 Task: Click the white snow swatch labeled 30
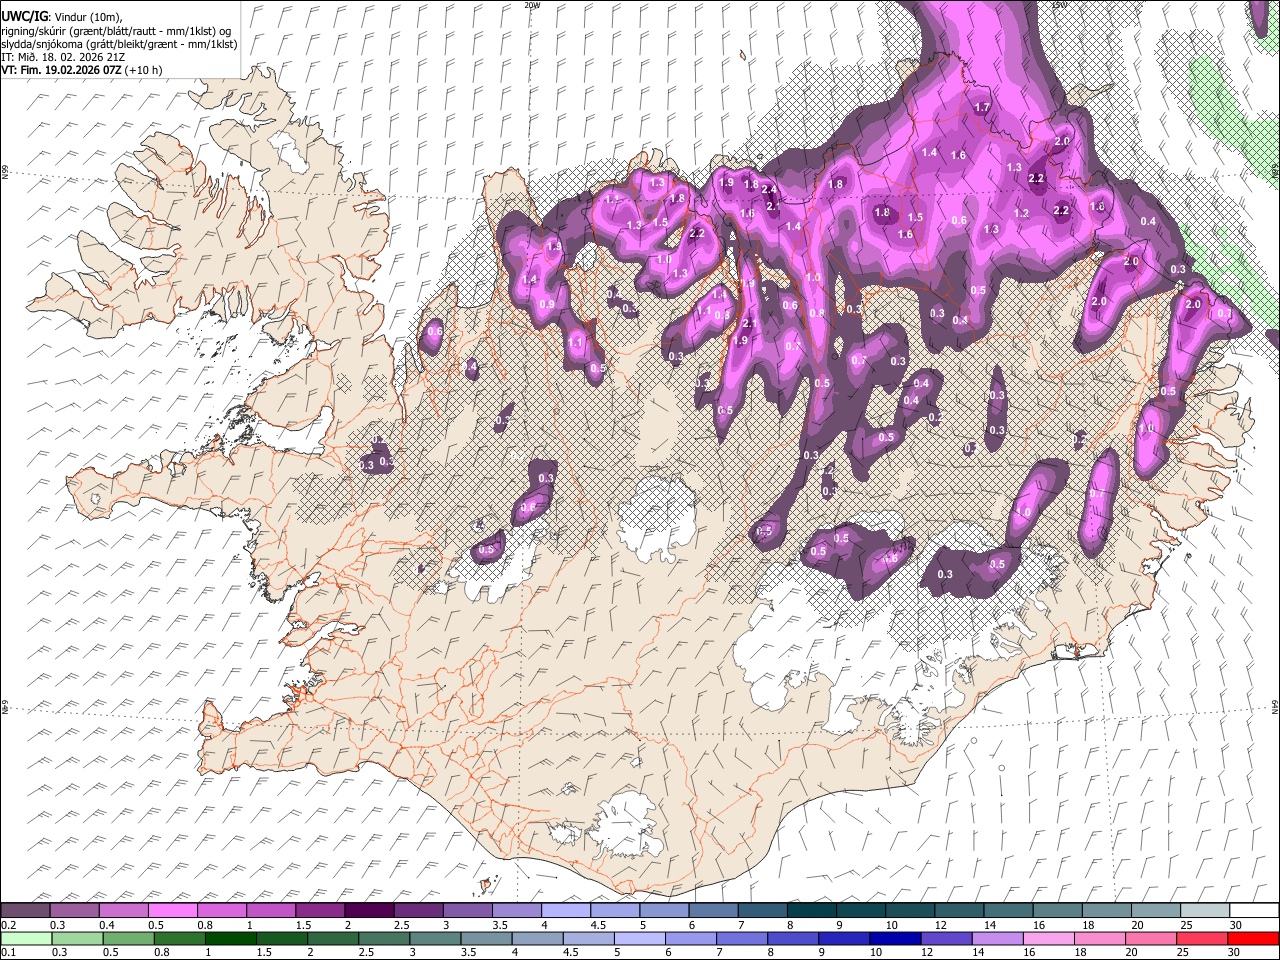click(x=1253, y=911)
